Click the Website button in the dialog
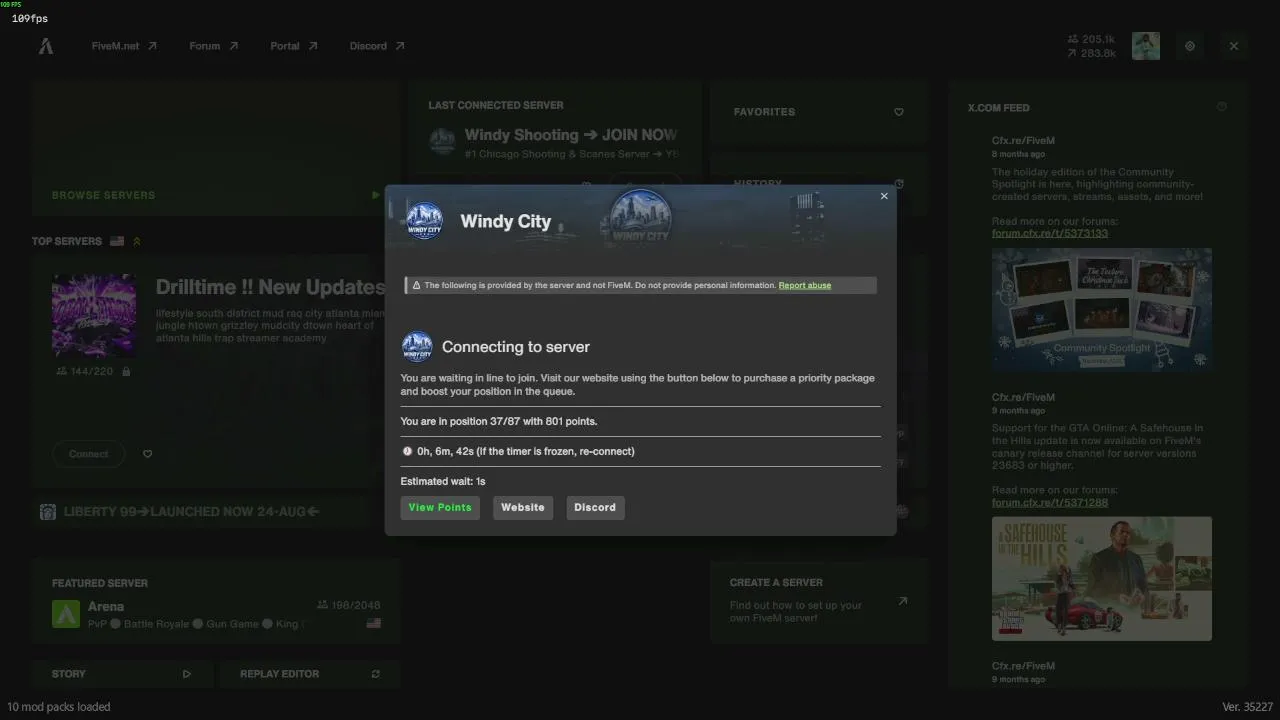1280x720 pixels. 523,508
